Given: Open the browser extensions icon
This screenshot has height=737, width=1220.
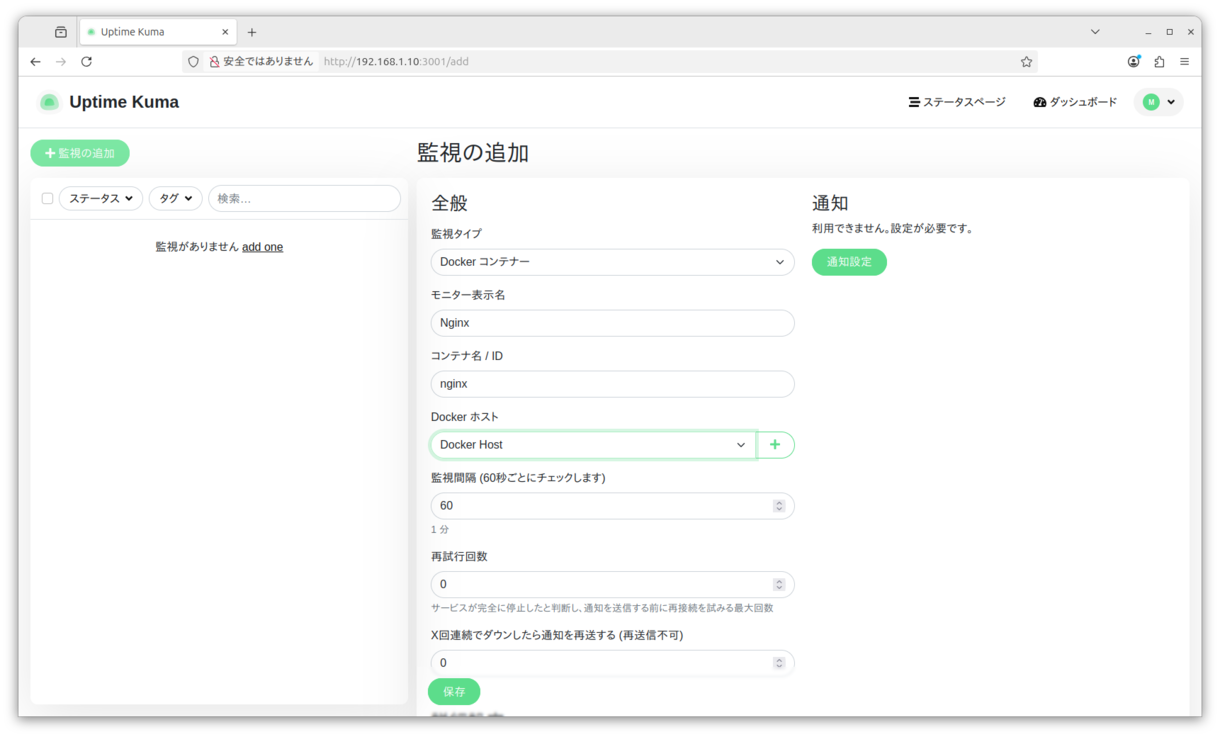Looking at the screenshot, I should tap(1159, 62).
